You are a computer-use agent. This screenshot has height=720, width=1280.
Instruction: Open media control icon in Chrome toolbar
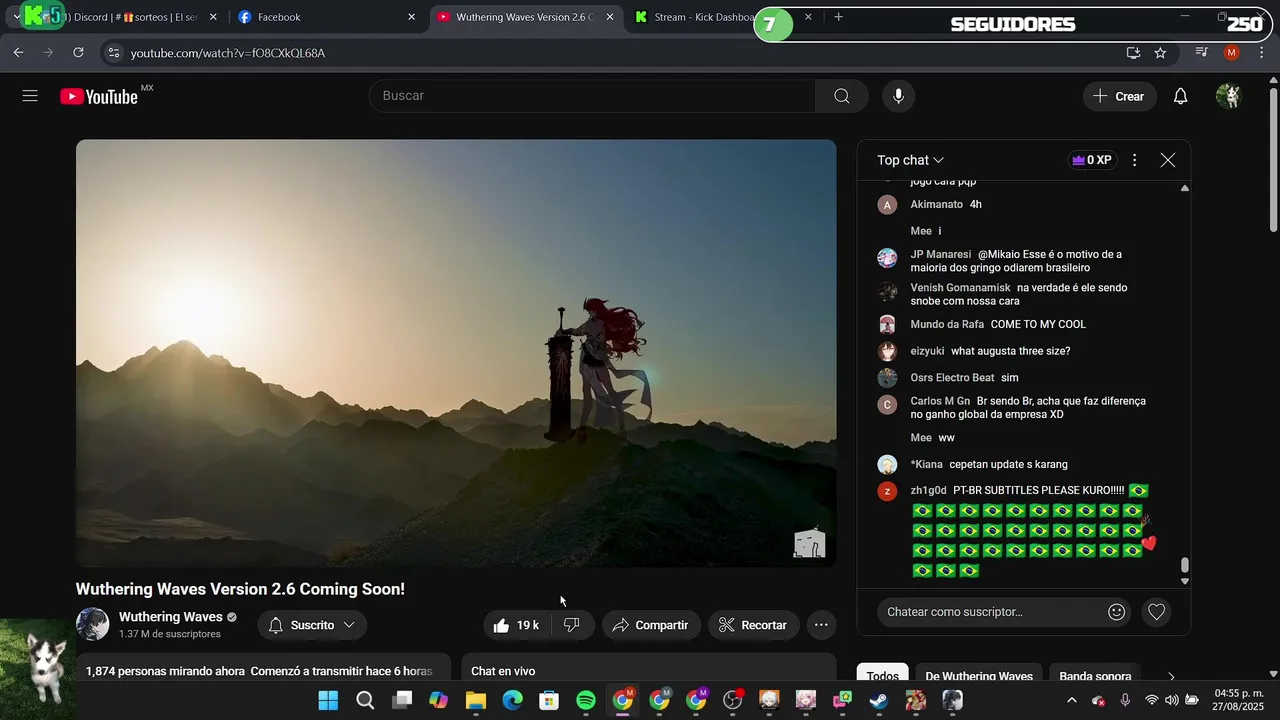pos(1202,52)
